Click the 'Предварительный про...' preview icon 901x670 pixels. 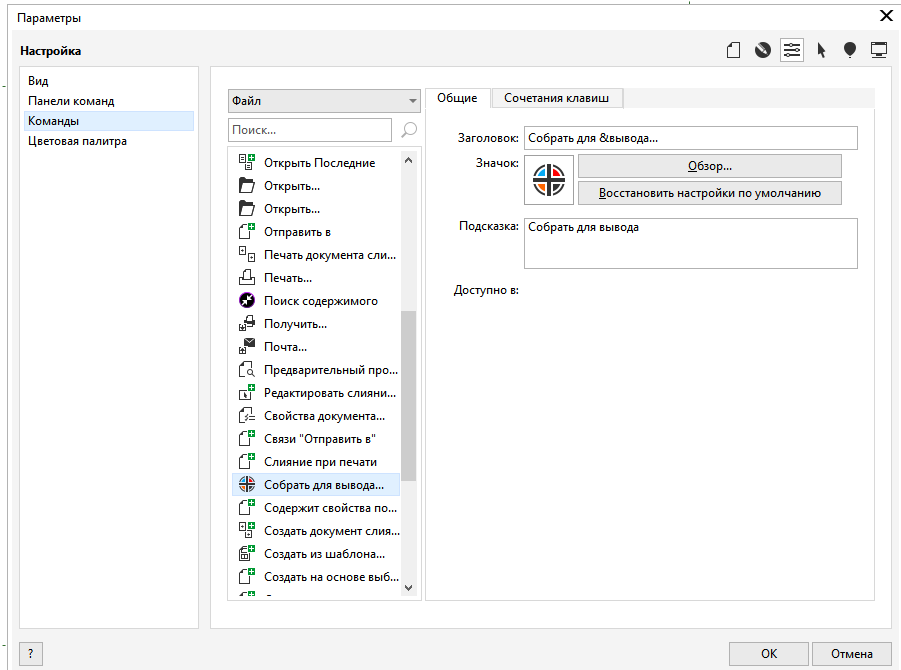pos(247,369)
